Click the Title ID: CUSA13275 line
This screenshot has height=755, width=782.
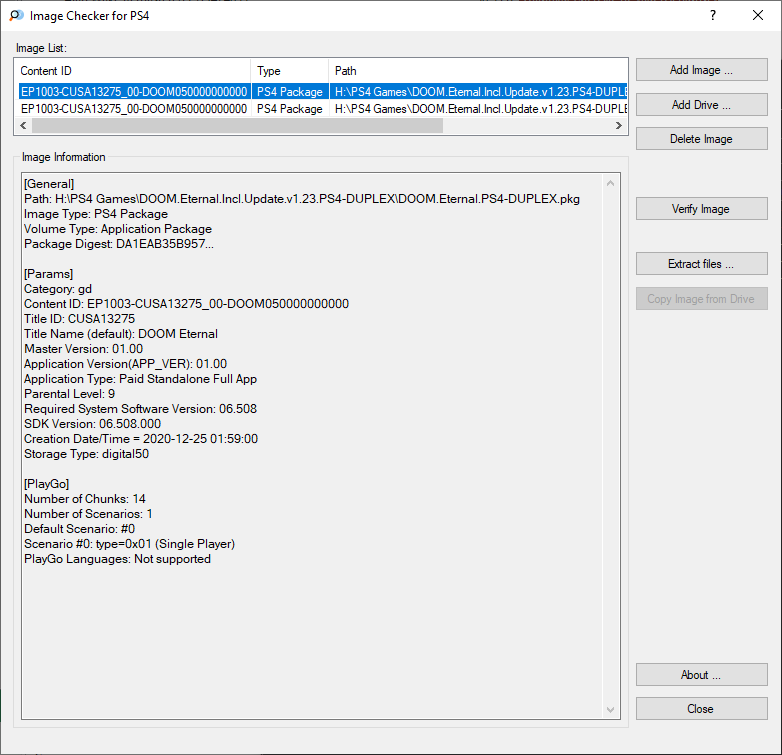click(79, 319)
